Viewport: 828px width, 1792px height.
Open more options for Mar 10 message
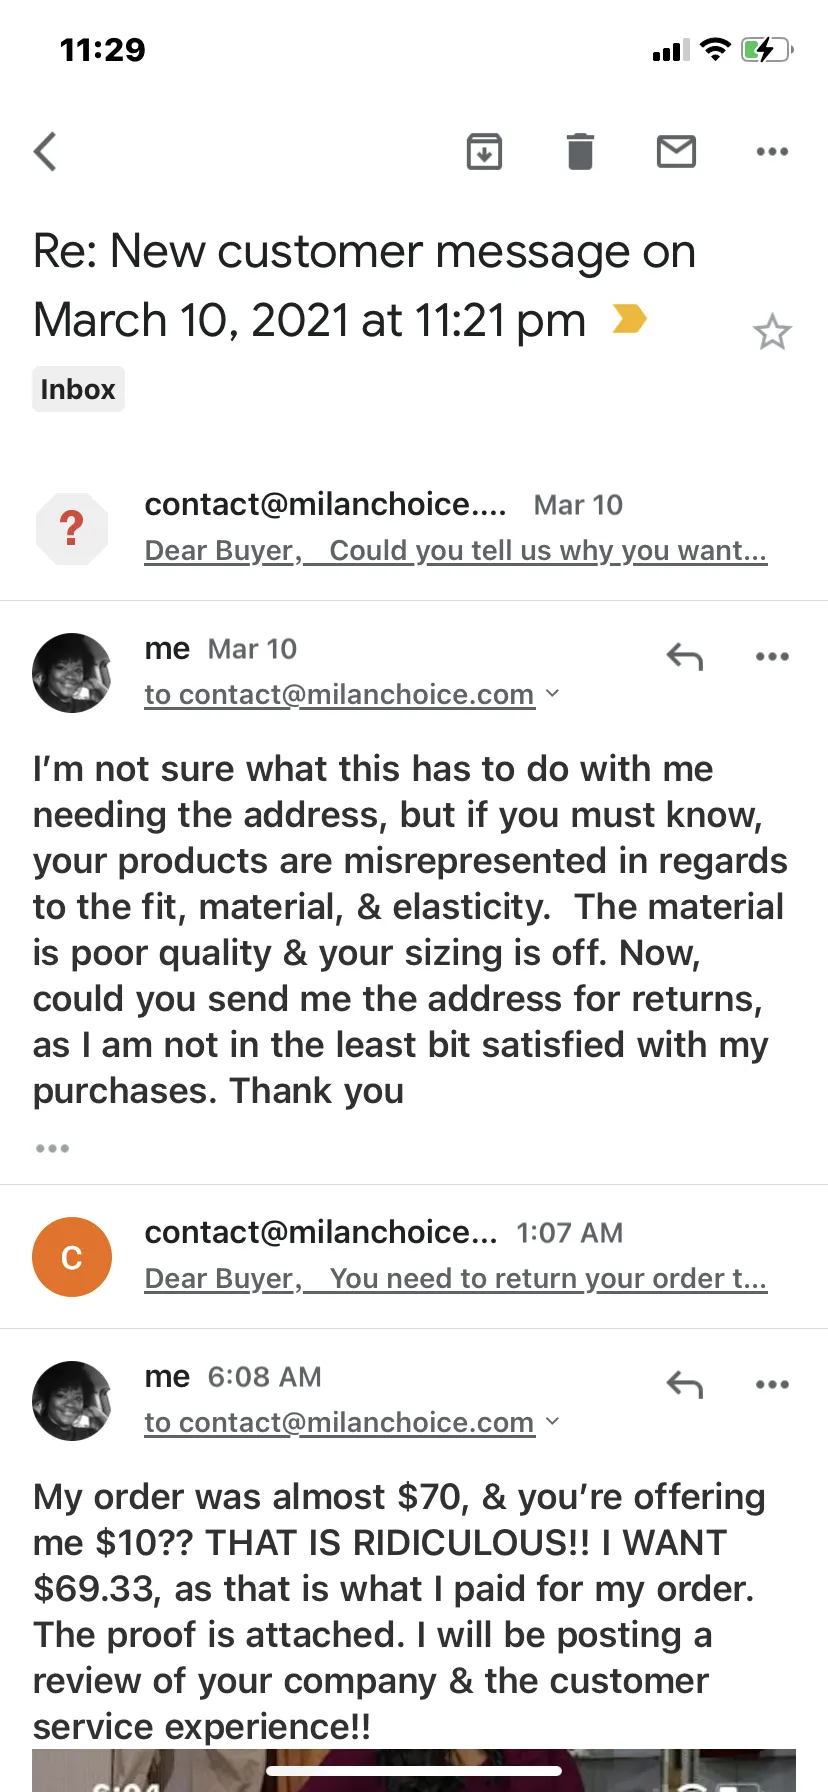click(772, 657)
